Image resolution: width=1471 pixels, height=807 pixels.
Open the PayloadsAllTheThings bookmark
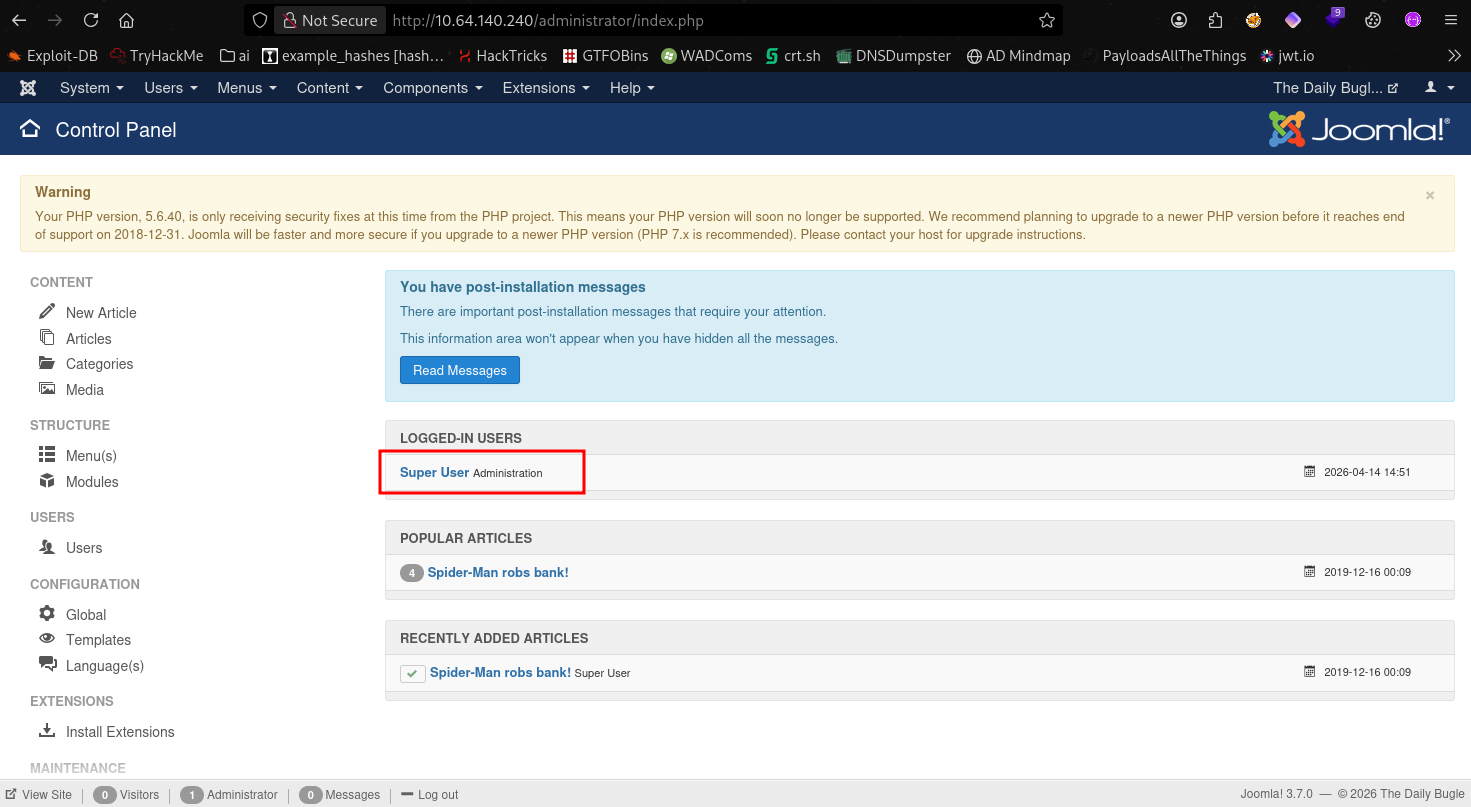1164,56
